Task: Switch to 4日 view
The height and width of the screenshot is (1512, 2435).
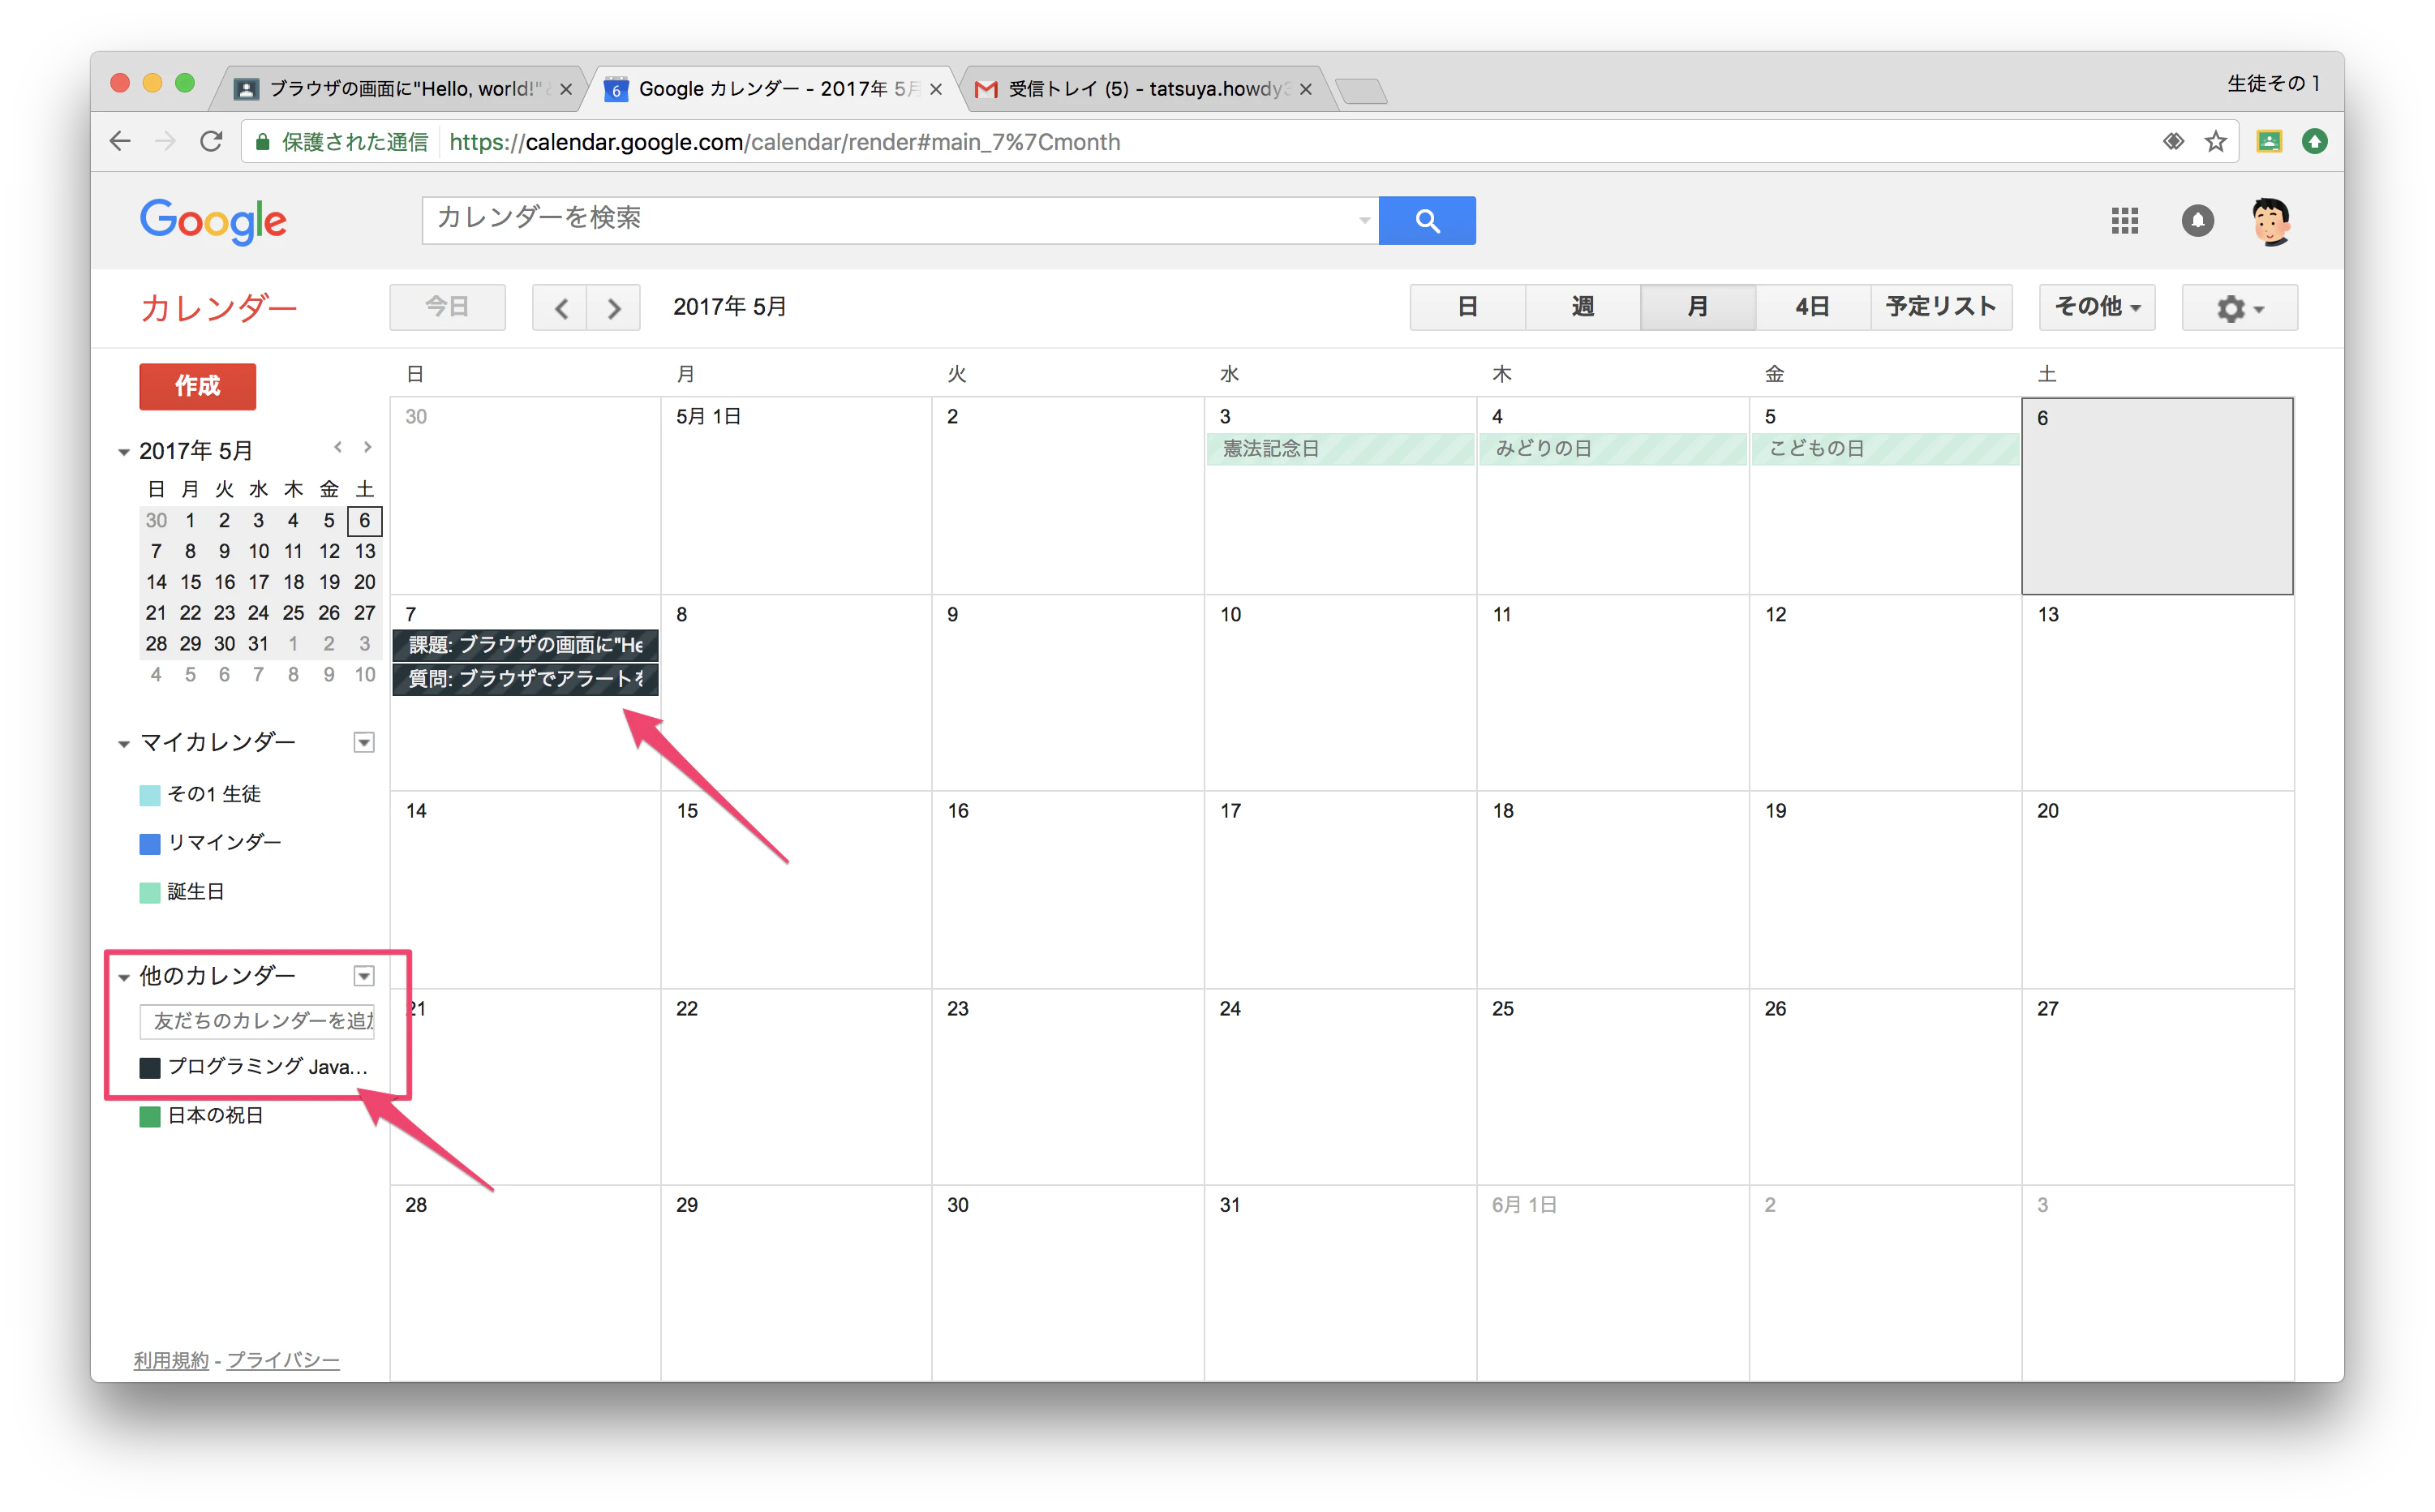Action: (x=1812, y=307)
